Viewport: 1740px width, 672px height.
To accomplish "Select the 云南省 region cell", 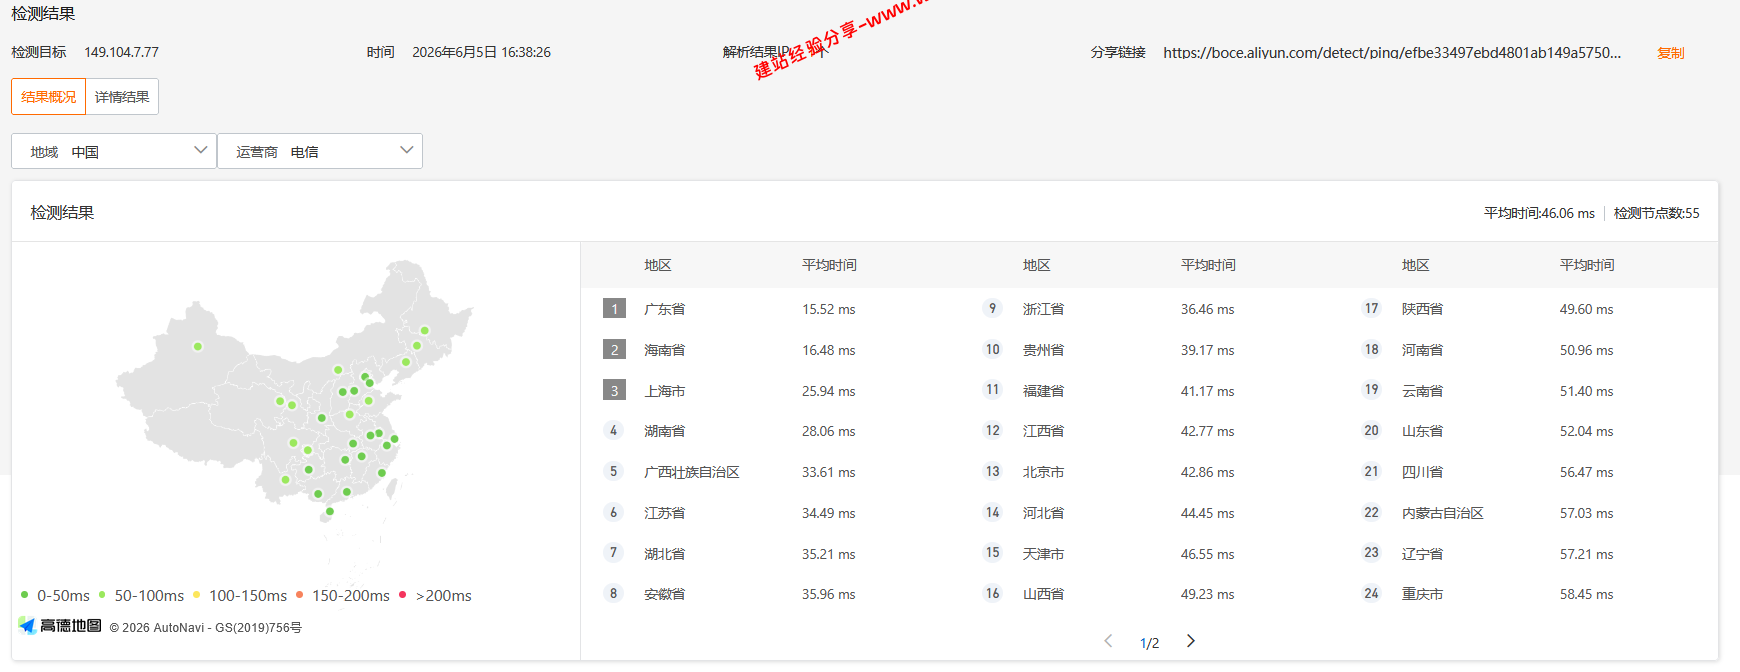I will [1423, 391].
